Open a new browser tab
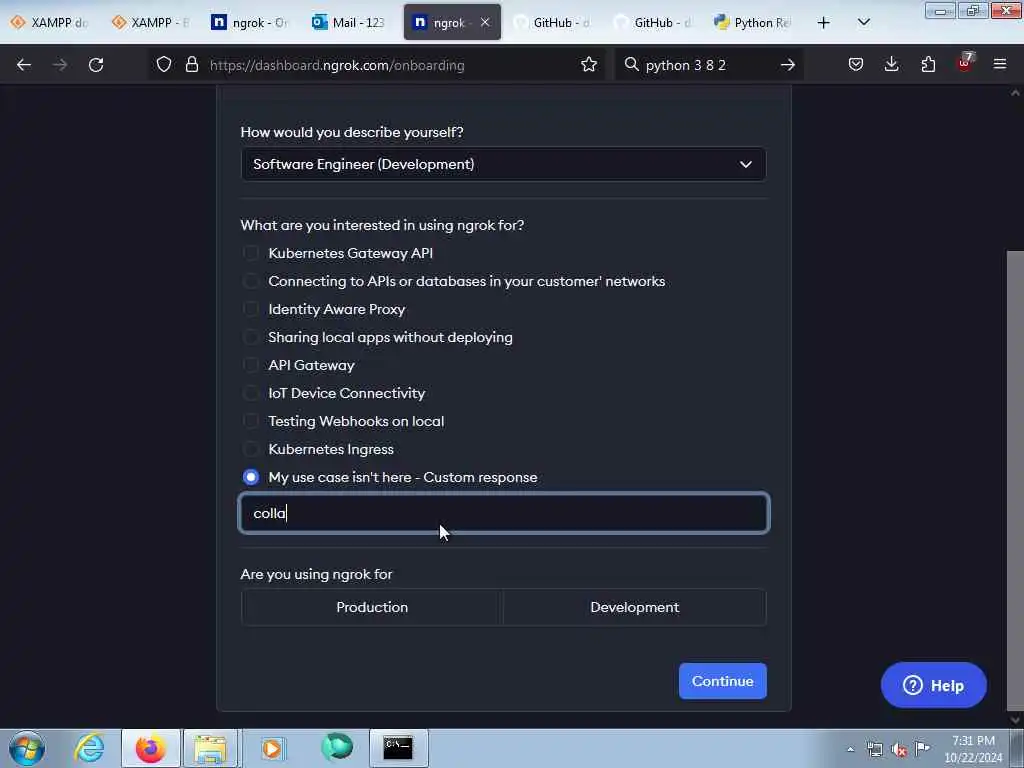The height and width of the screenshot is (768, 1024). pos(824,23)
